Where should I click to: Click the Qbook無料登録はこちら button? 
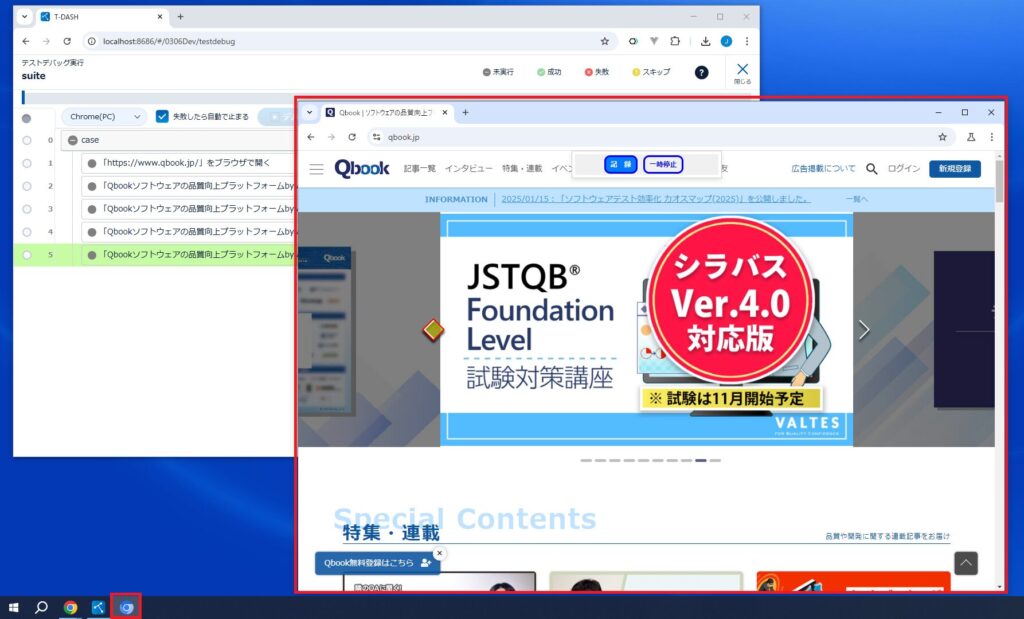[x=377, y=563]
